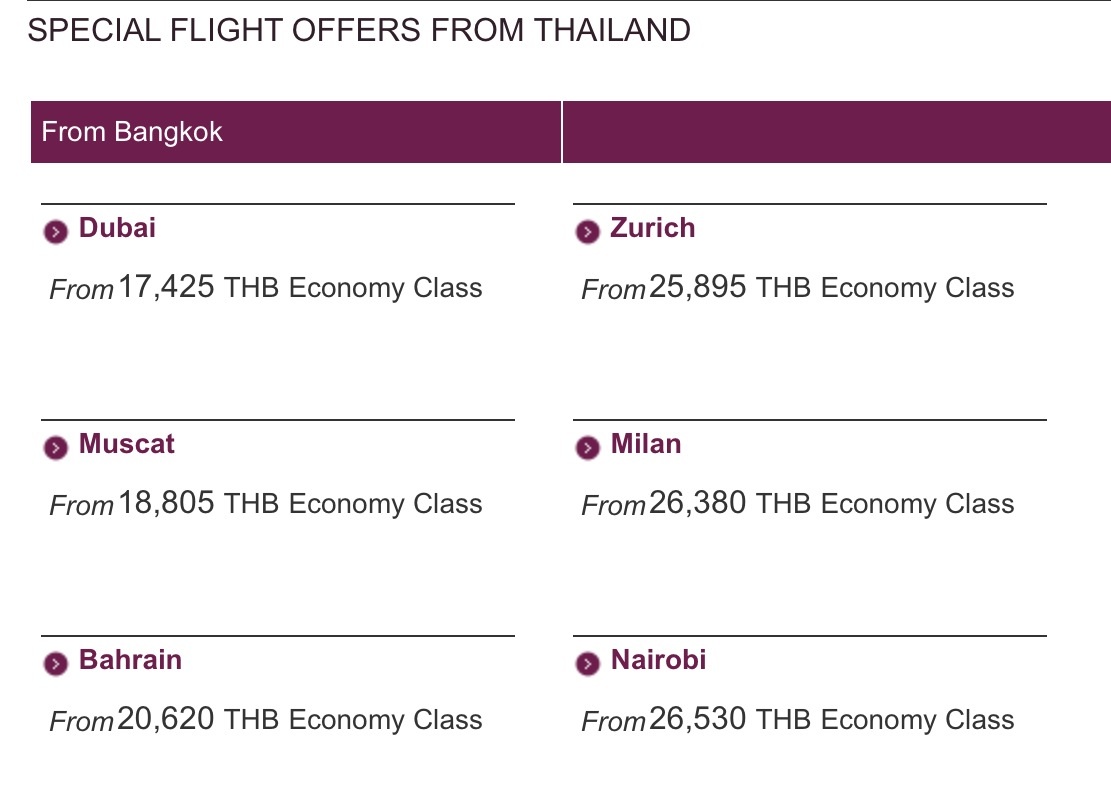Open the Bahrain flight offer link

(130, 660)
